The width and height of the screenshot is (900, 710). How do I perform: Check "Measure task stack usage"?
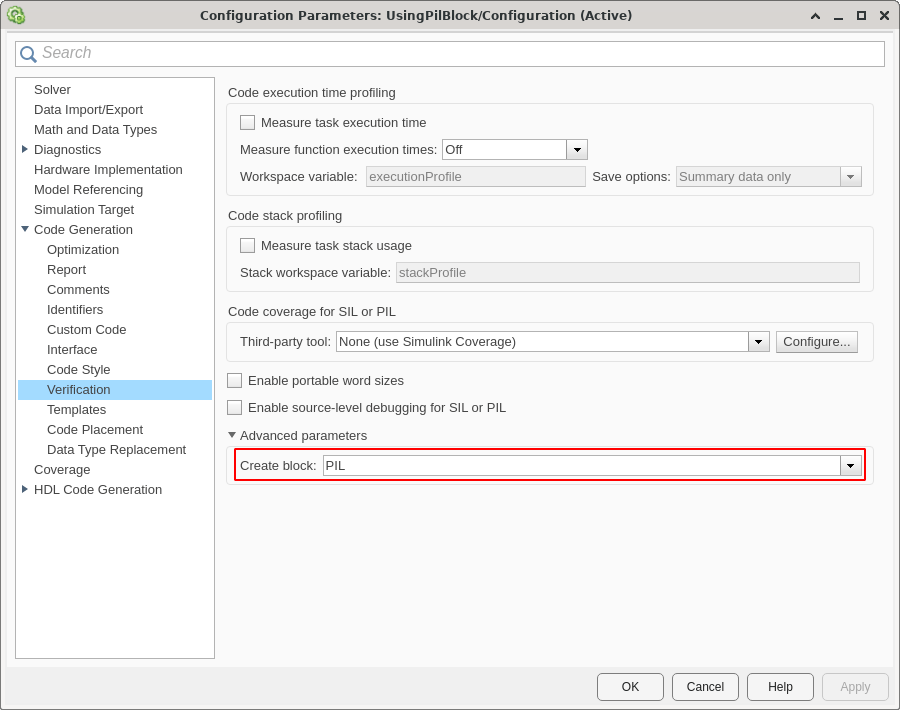click(247, 245)
